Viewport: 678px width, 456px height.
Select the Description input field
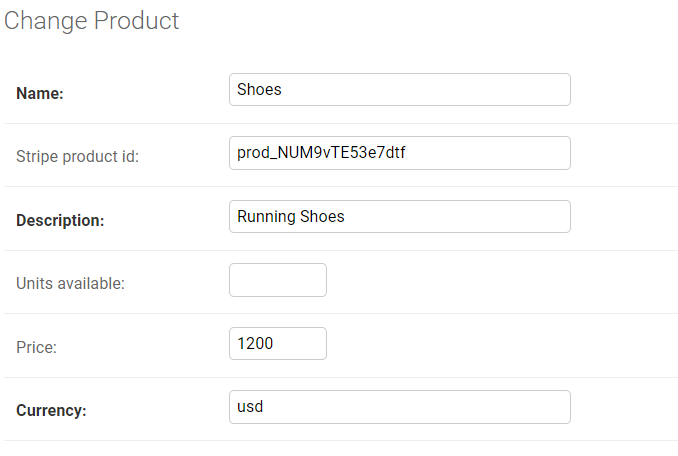[400, 217]
